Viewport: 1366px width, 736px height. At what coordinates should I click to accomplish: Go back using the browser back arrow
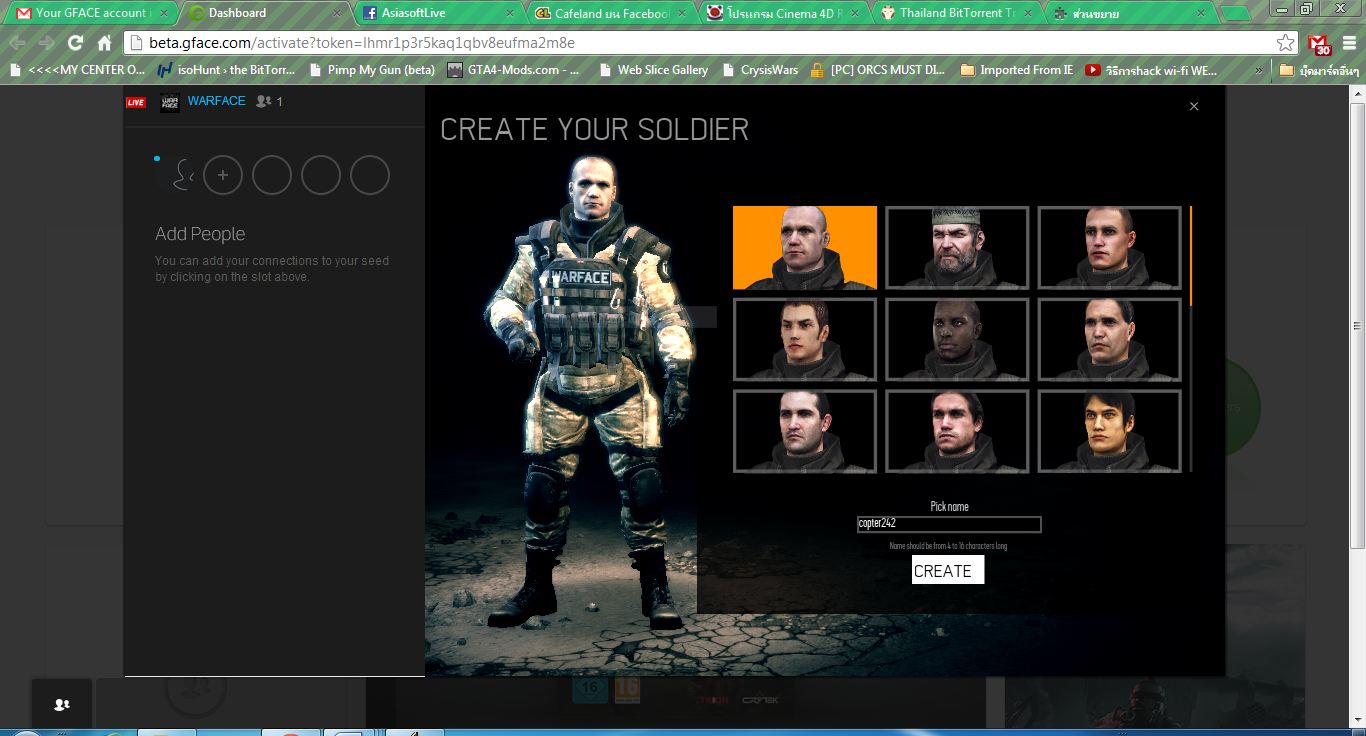tap(17, 44)
